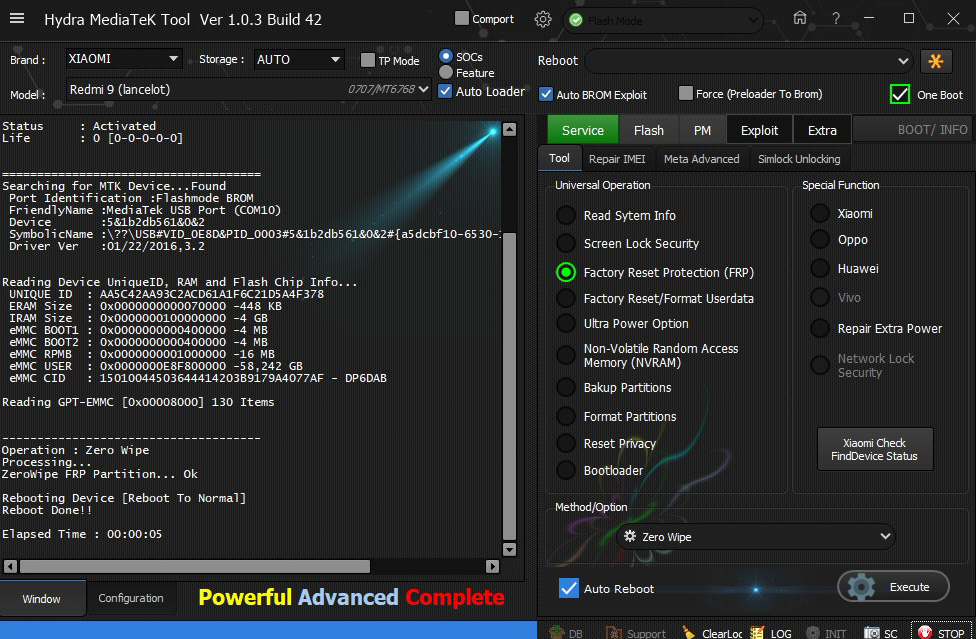Select the NVRAM radio option
The width and height of the screenshot is (976, 639).
tap(566, 355)
